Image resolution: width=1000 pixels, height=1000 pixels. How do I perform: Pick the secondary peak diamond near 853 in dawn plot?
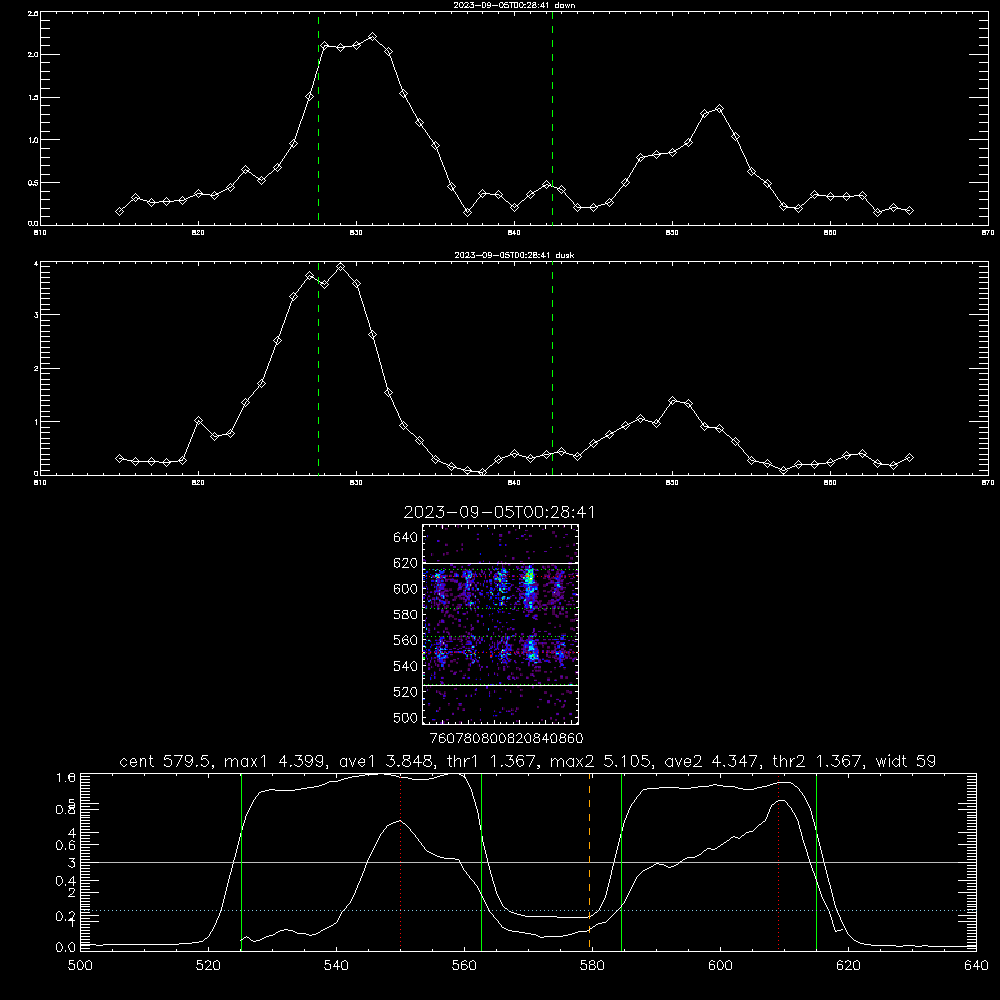click(x=719, y=109)
